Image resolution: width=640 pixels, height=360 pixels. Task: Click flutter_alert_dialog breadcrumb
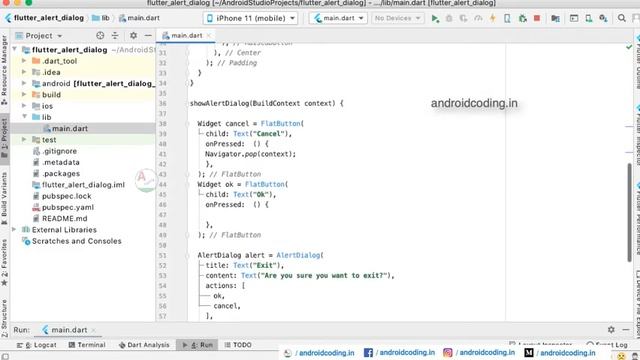pos(44,18)
